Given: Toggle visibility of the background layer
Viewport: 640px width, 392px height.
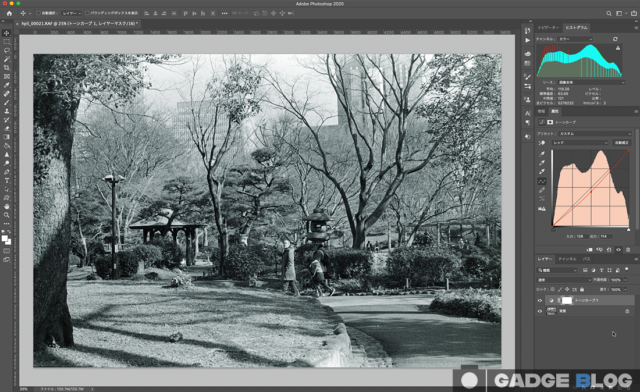Looking at the screenshot, I should click(x=540, y=311).
